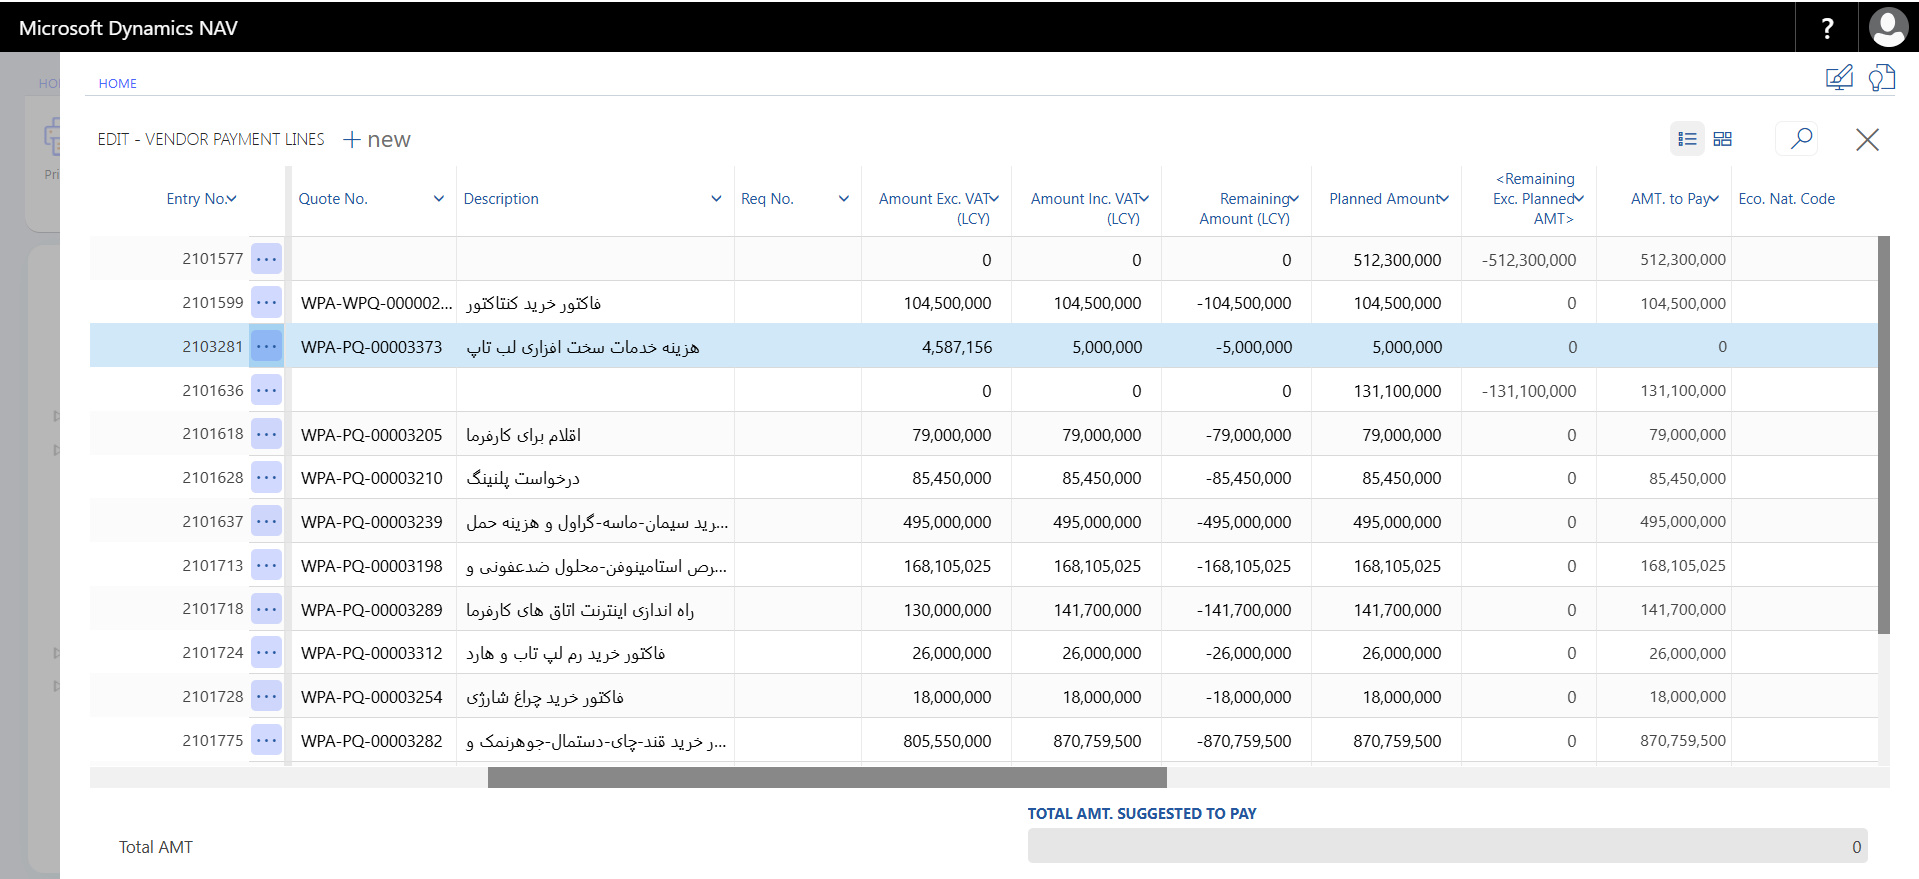Open row menu for entry 2101599

click(x=266, y=302)
